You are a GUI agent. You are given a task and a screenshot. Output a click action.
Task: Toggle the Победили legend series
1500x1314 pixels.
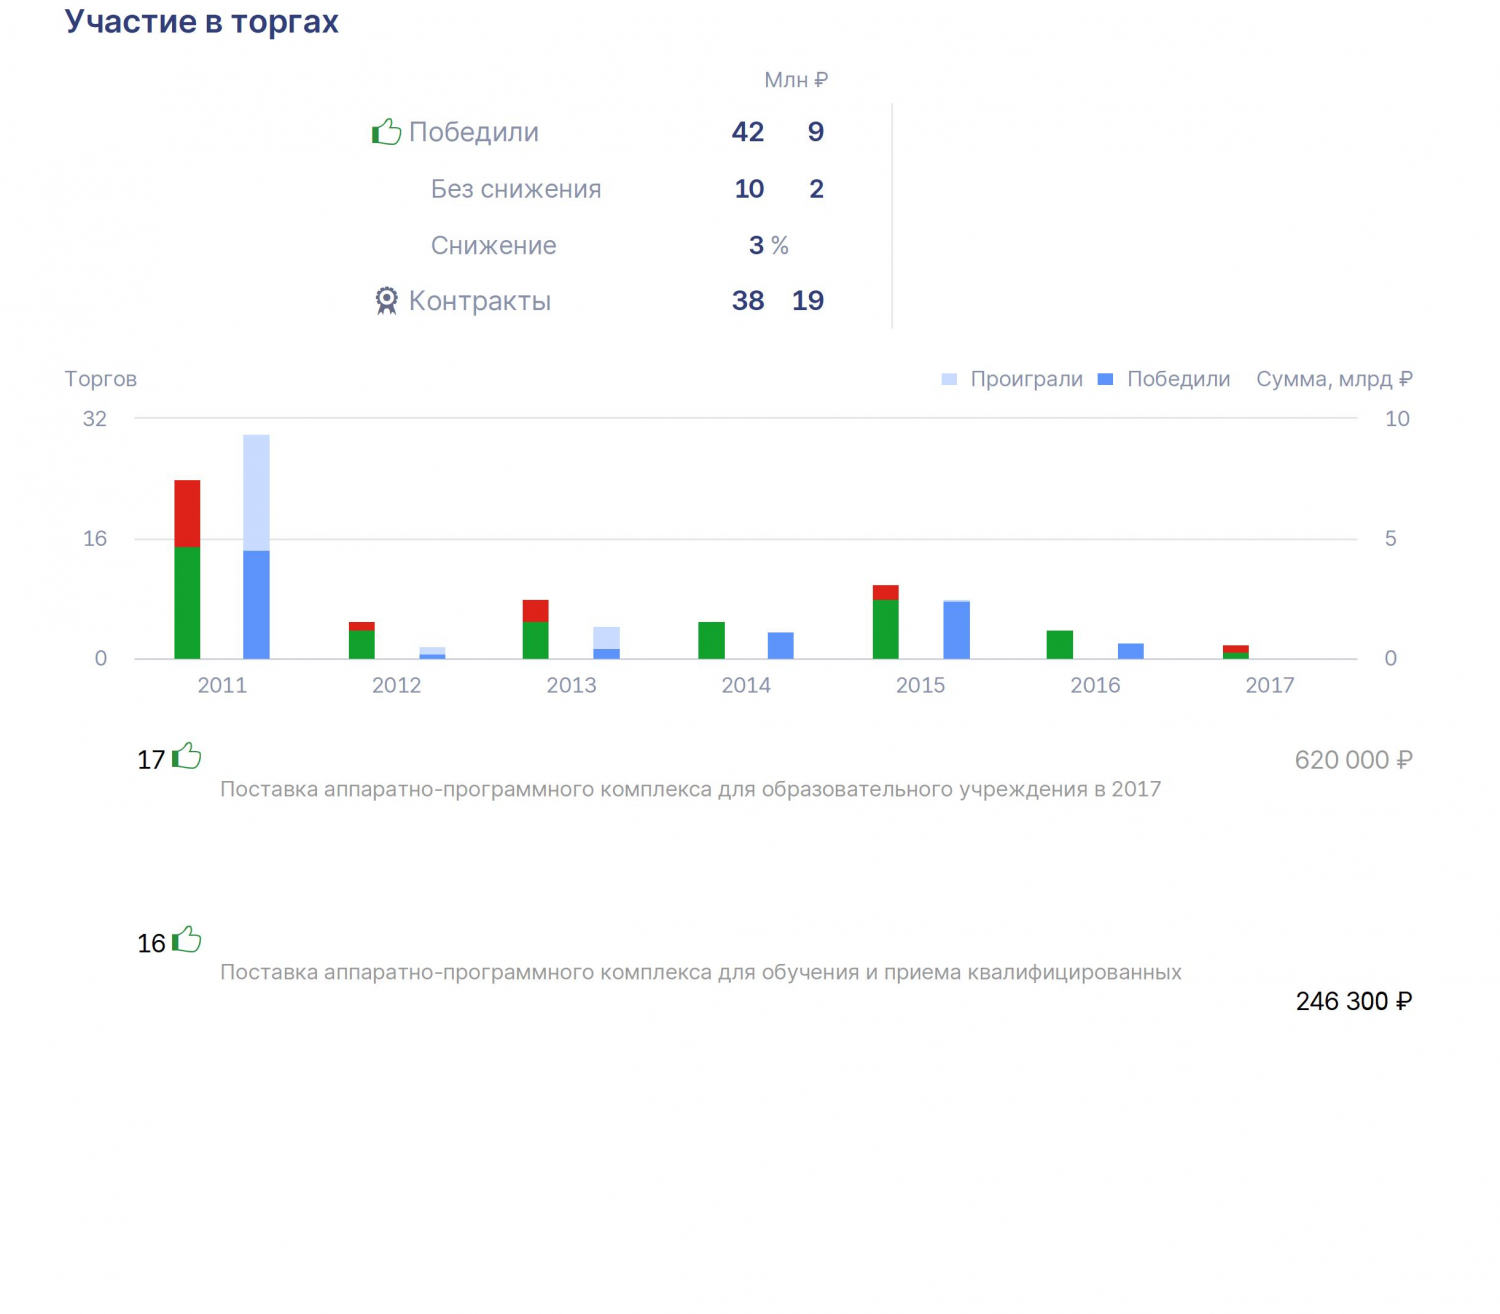1164,379
